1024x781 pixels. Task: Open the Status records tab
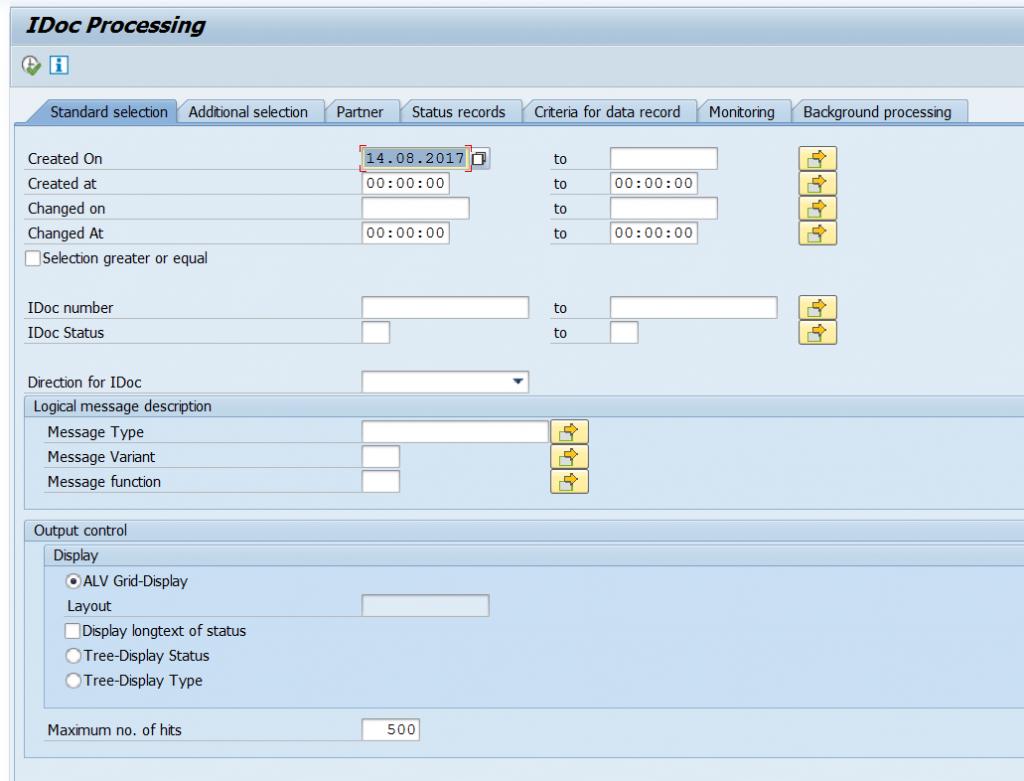(x=459, y=112)
